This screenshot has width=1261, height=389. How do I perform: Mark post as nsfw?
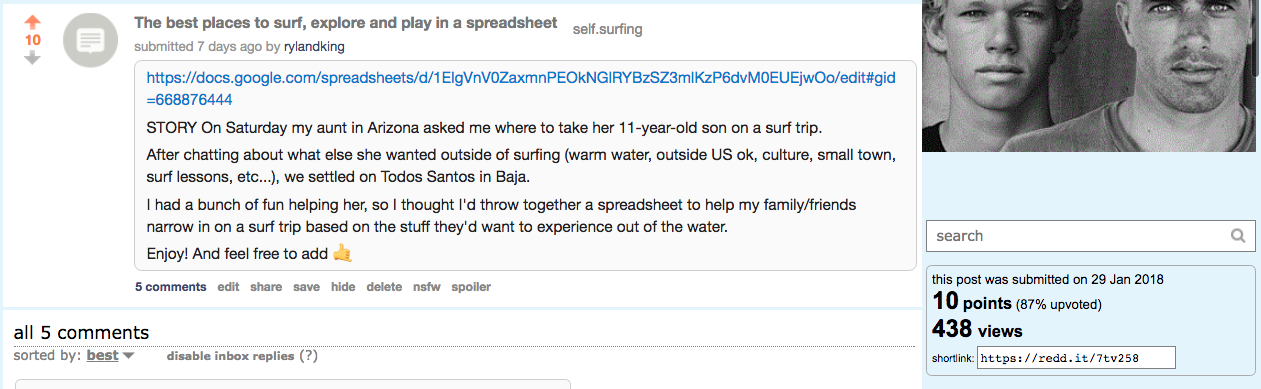tap(427, 287)
